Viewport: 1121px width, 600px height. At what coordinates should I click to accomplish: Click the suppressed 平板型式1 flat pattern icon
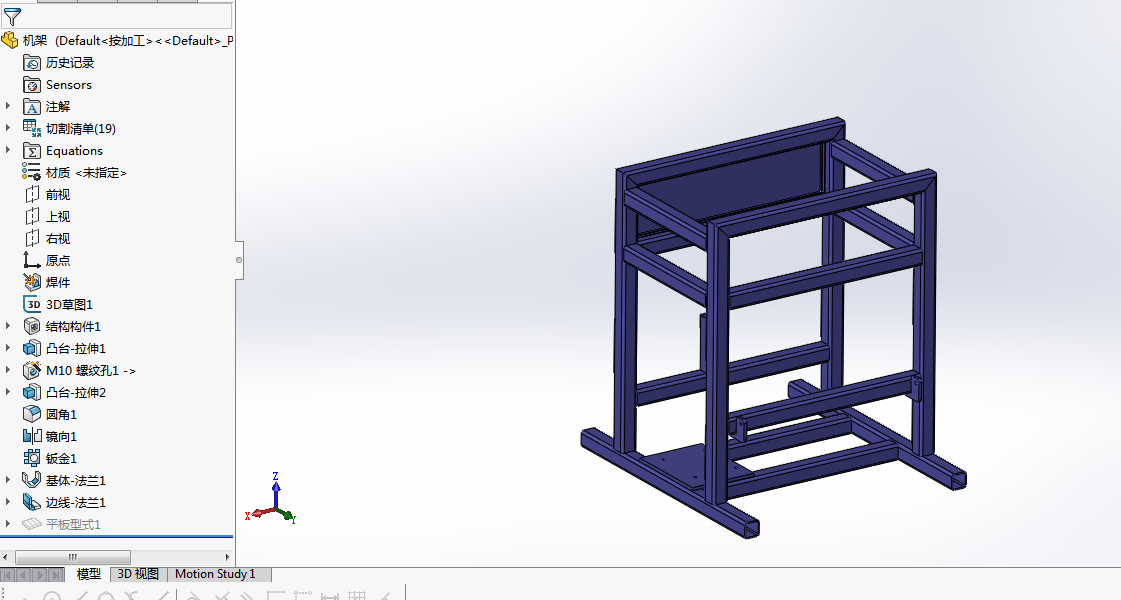point(31,524)
